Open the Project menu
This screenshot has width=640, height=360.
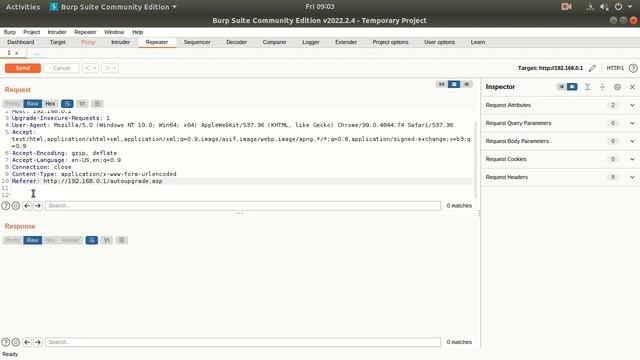[x=31, y=32]
